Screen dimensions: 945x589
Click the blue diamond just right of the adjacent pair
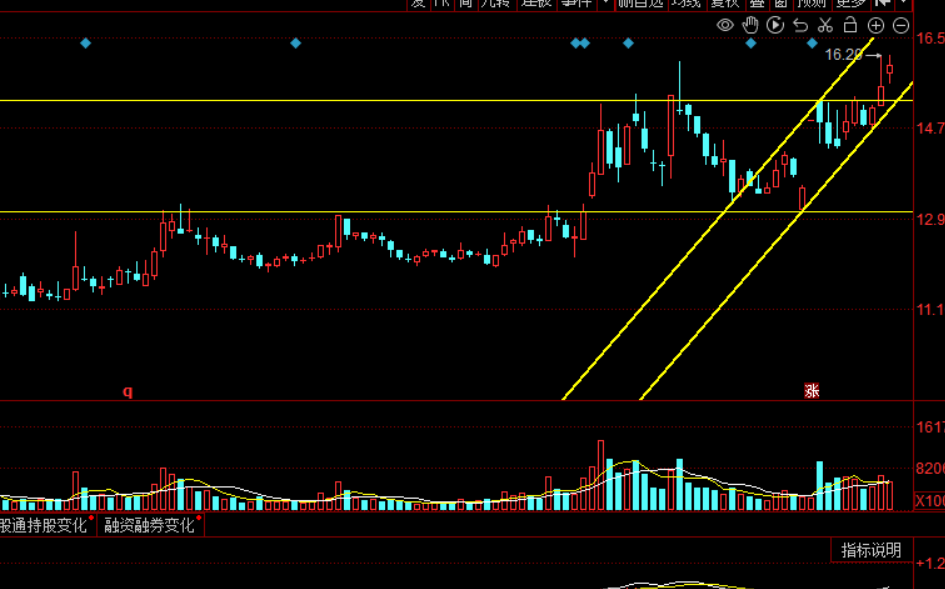(x=629, y=43)
